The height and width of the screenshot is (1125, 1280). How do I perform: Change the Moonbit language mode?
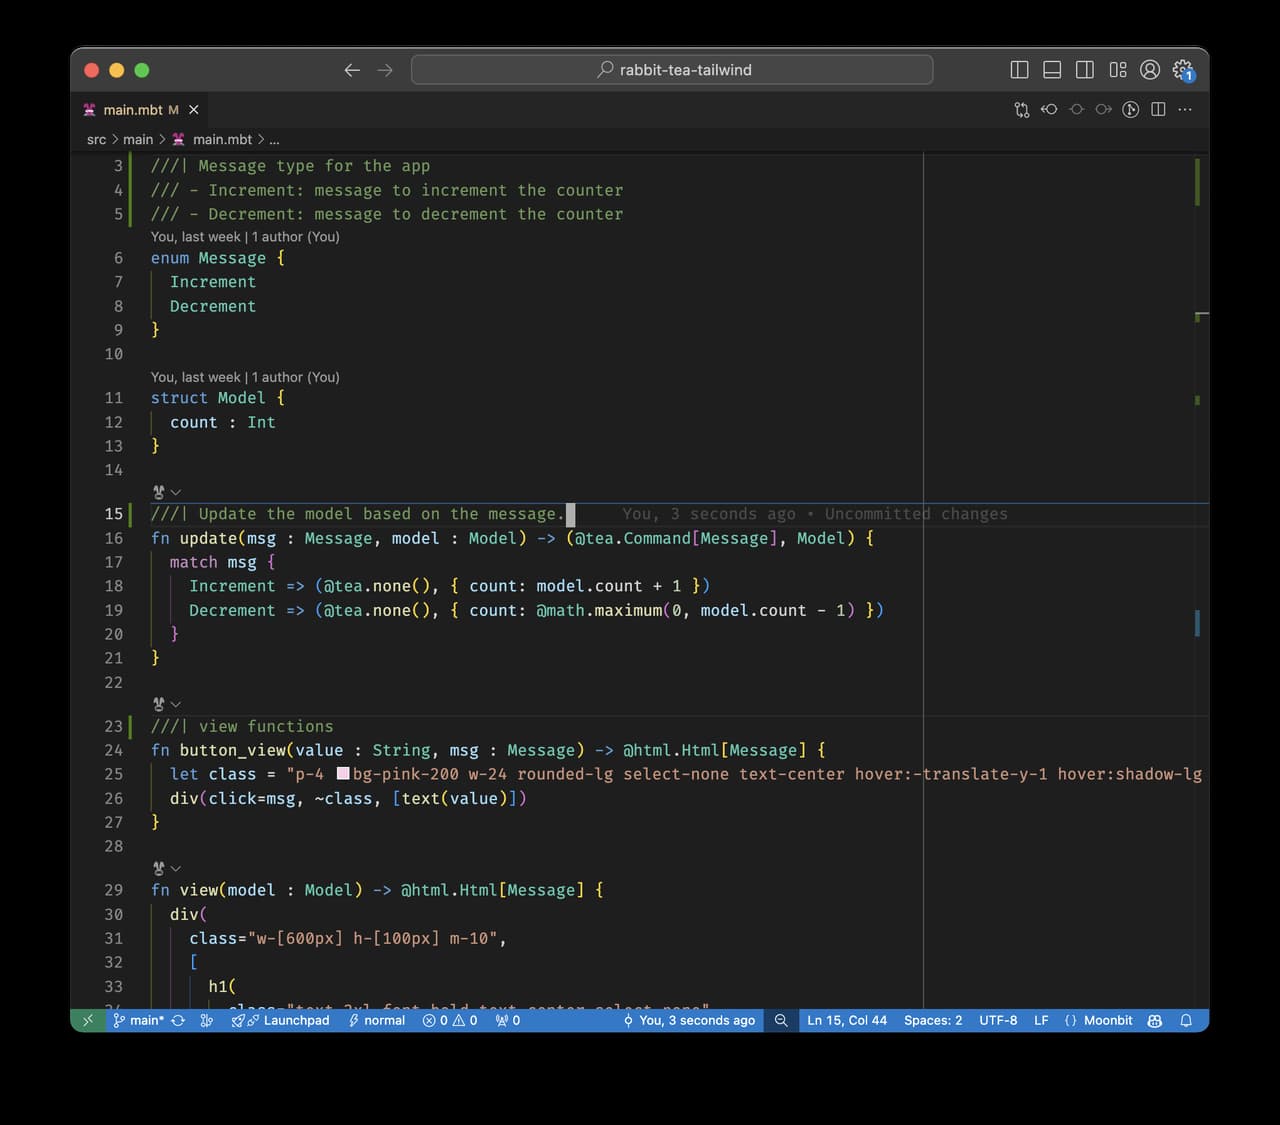tap(1107, 1020)
